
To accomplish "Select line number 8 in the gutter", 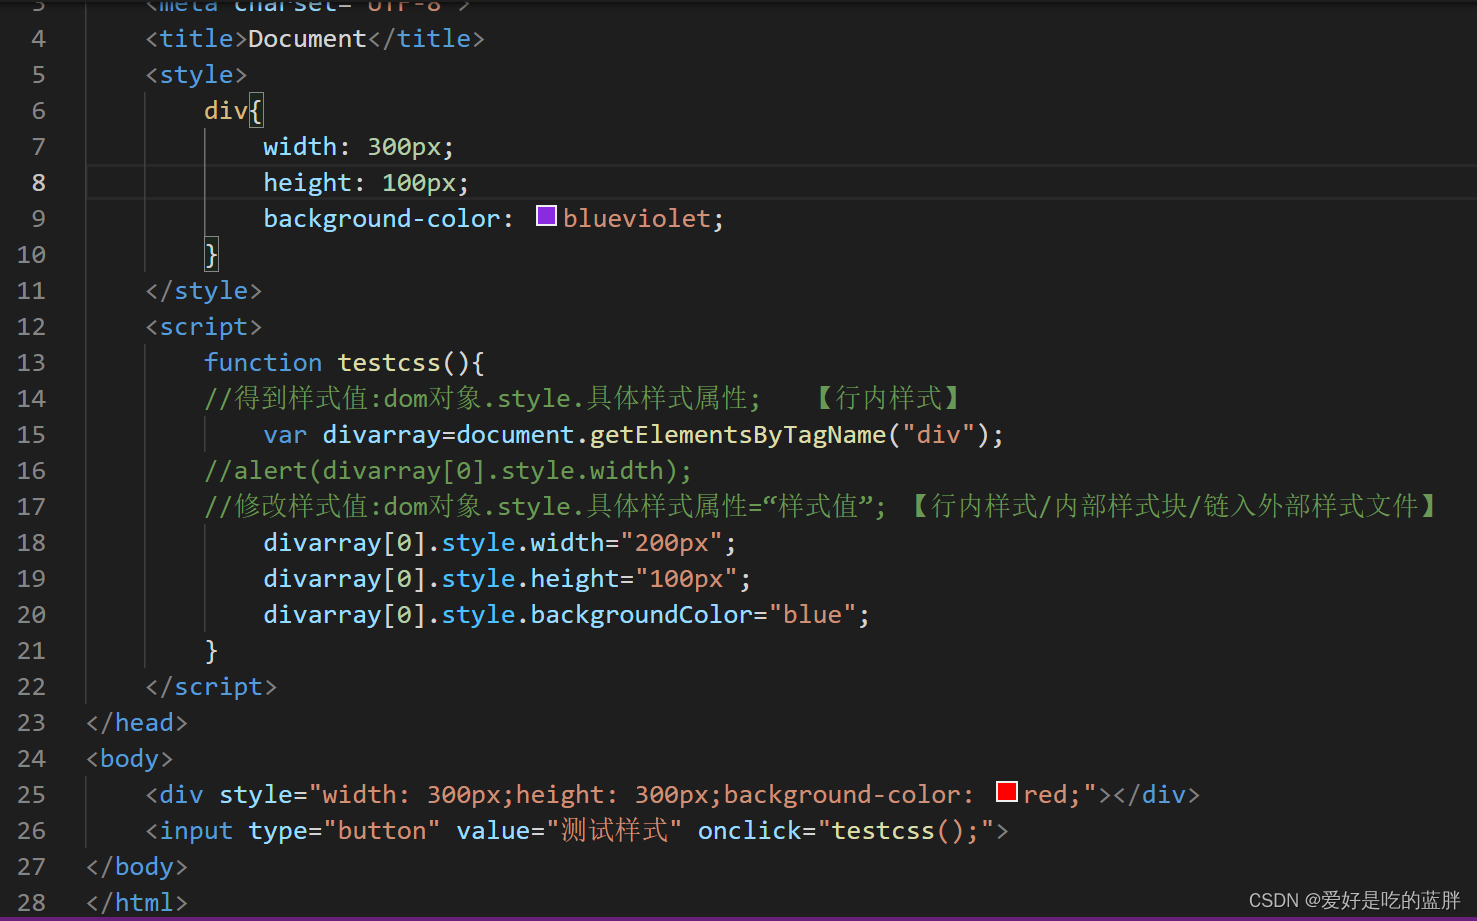I will (x=38, y=182).
